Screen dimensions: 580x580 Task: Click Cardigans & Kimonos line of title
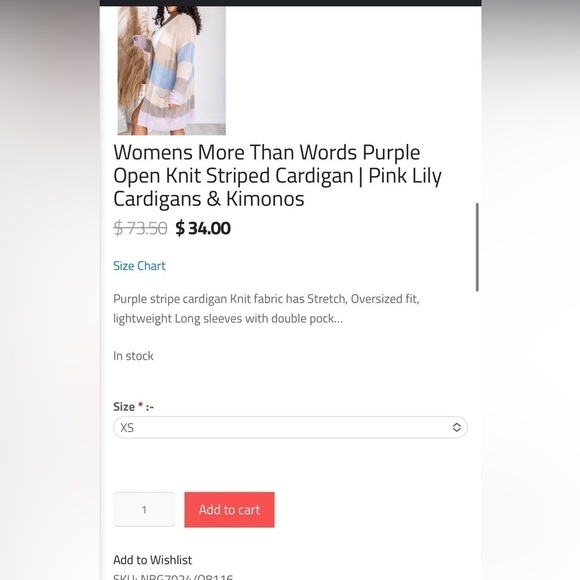(x=209, y=199)
